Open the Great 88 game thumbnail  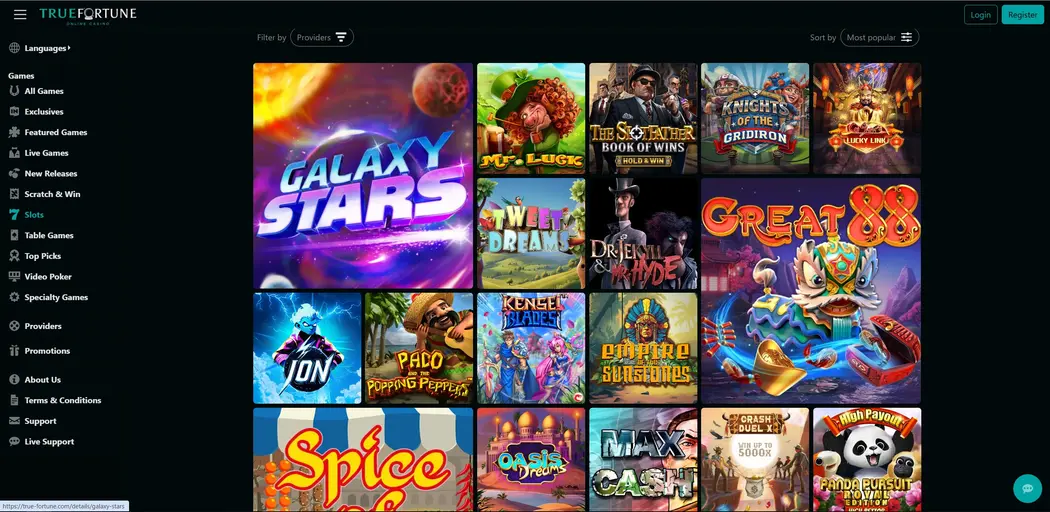[x=811, y=290]
